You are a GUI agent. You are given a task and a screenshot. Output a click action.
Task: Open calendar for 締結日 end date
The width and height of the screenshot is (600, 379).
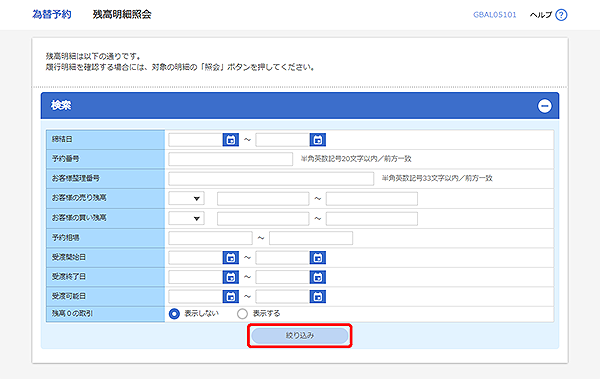pos(318,140)
